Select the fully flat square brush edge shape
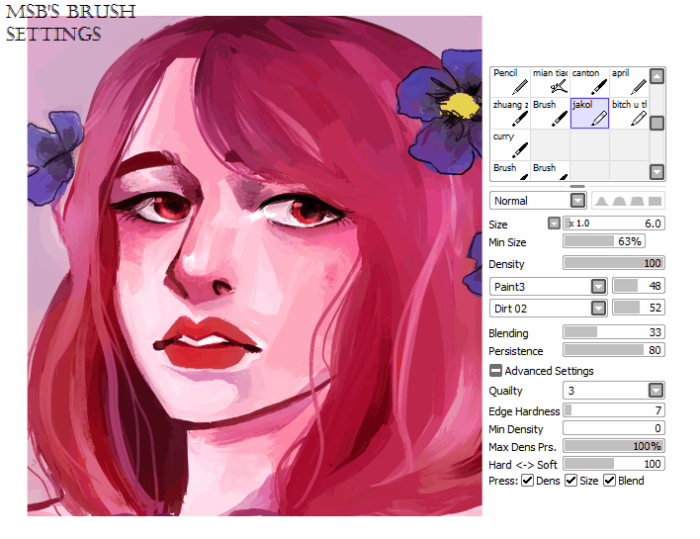 [655, 201]
